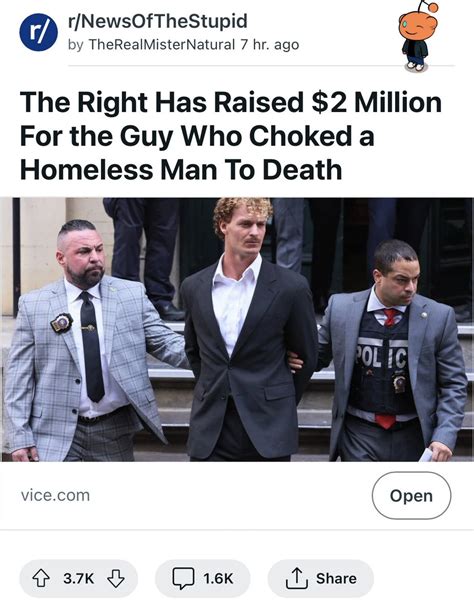Tap the 3.7K vote score
This screenshot has width=474, height=614.
(78, 578)
